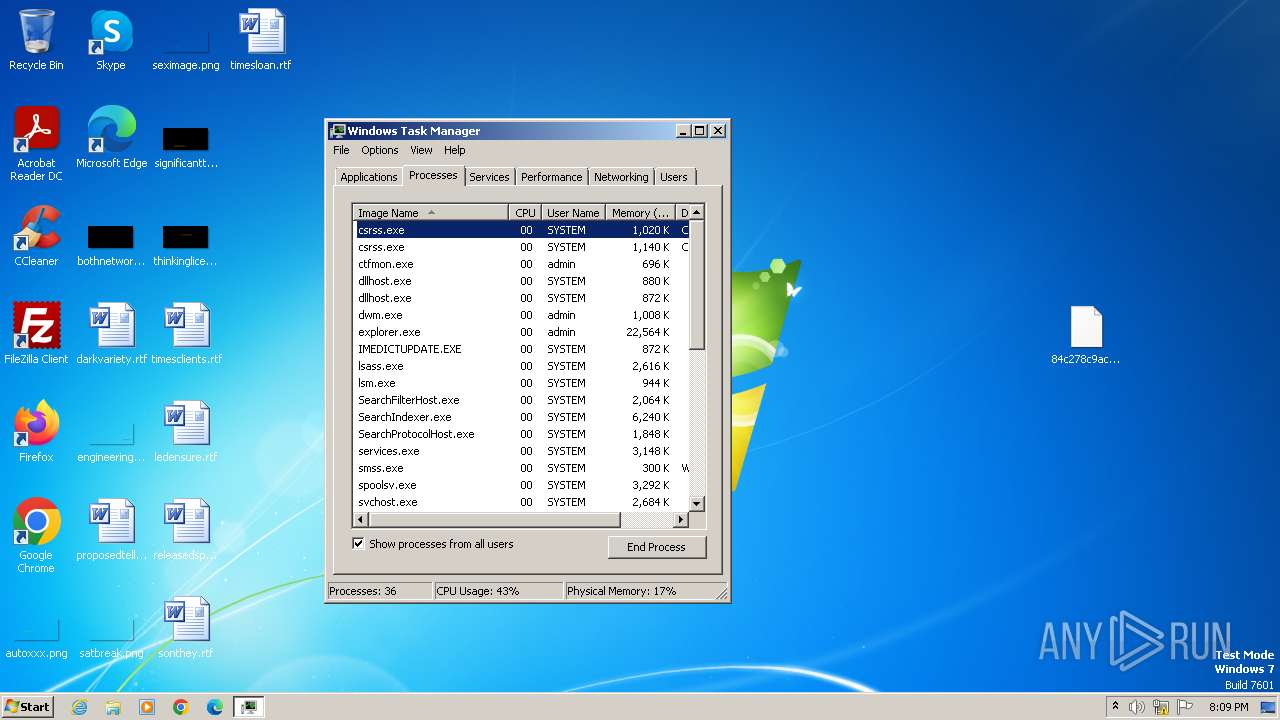Sort processes by Memory column

(641, 212)
